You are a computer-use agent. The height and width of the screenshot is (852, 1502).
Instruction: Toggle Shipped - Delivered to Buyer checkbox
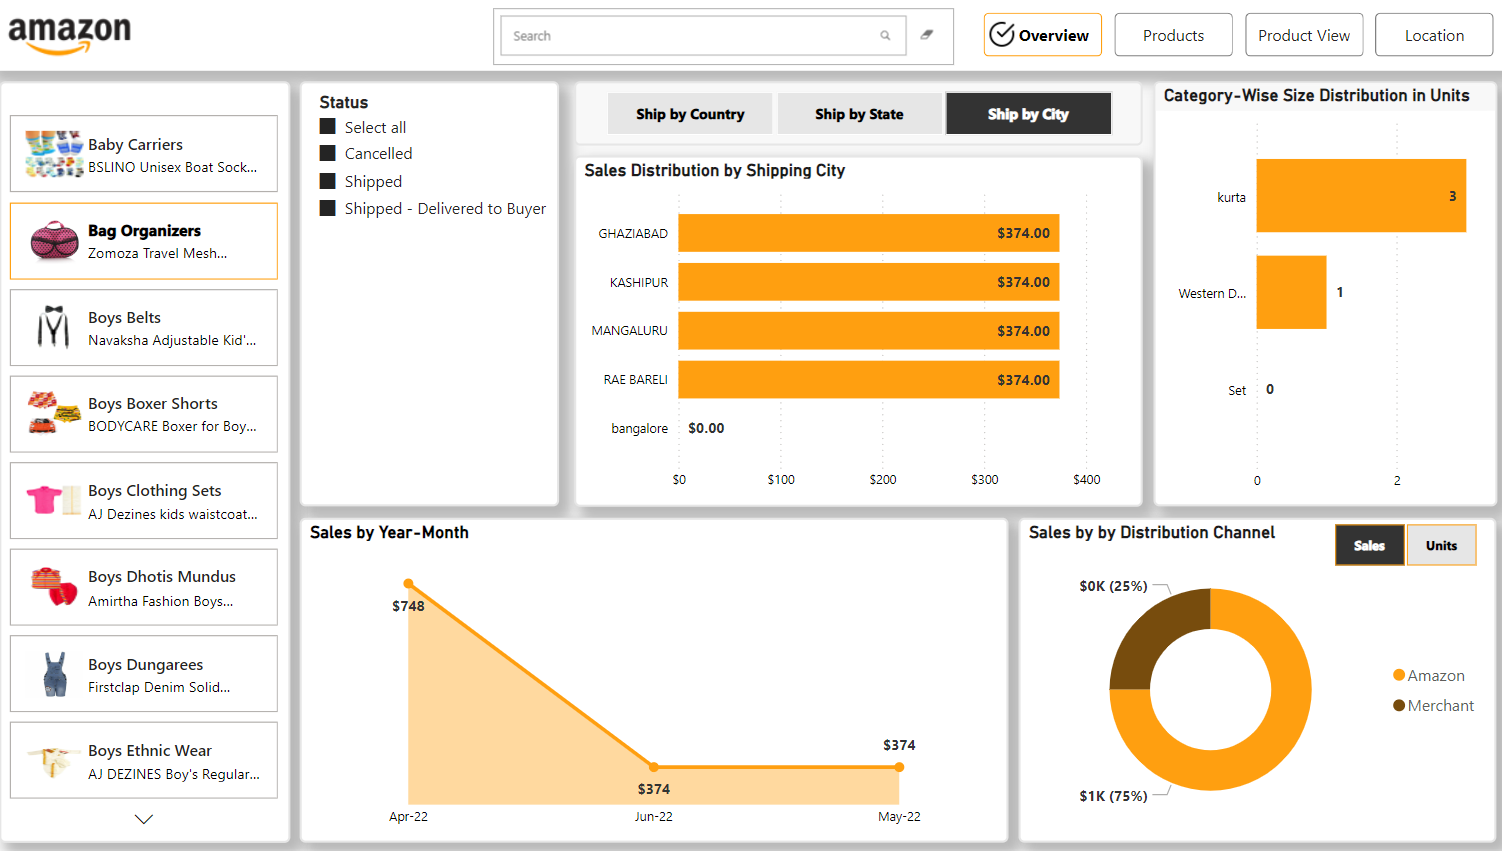(327, 208)
